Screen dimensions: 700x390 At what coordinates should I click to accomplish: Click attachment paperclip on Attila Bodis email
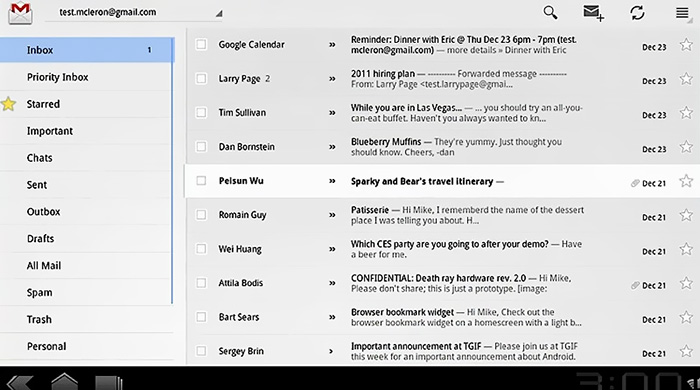(x=635, y=286)
